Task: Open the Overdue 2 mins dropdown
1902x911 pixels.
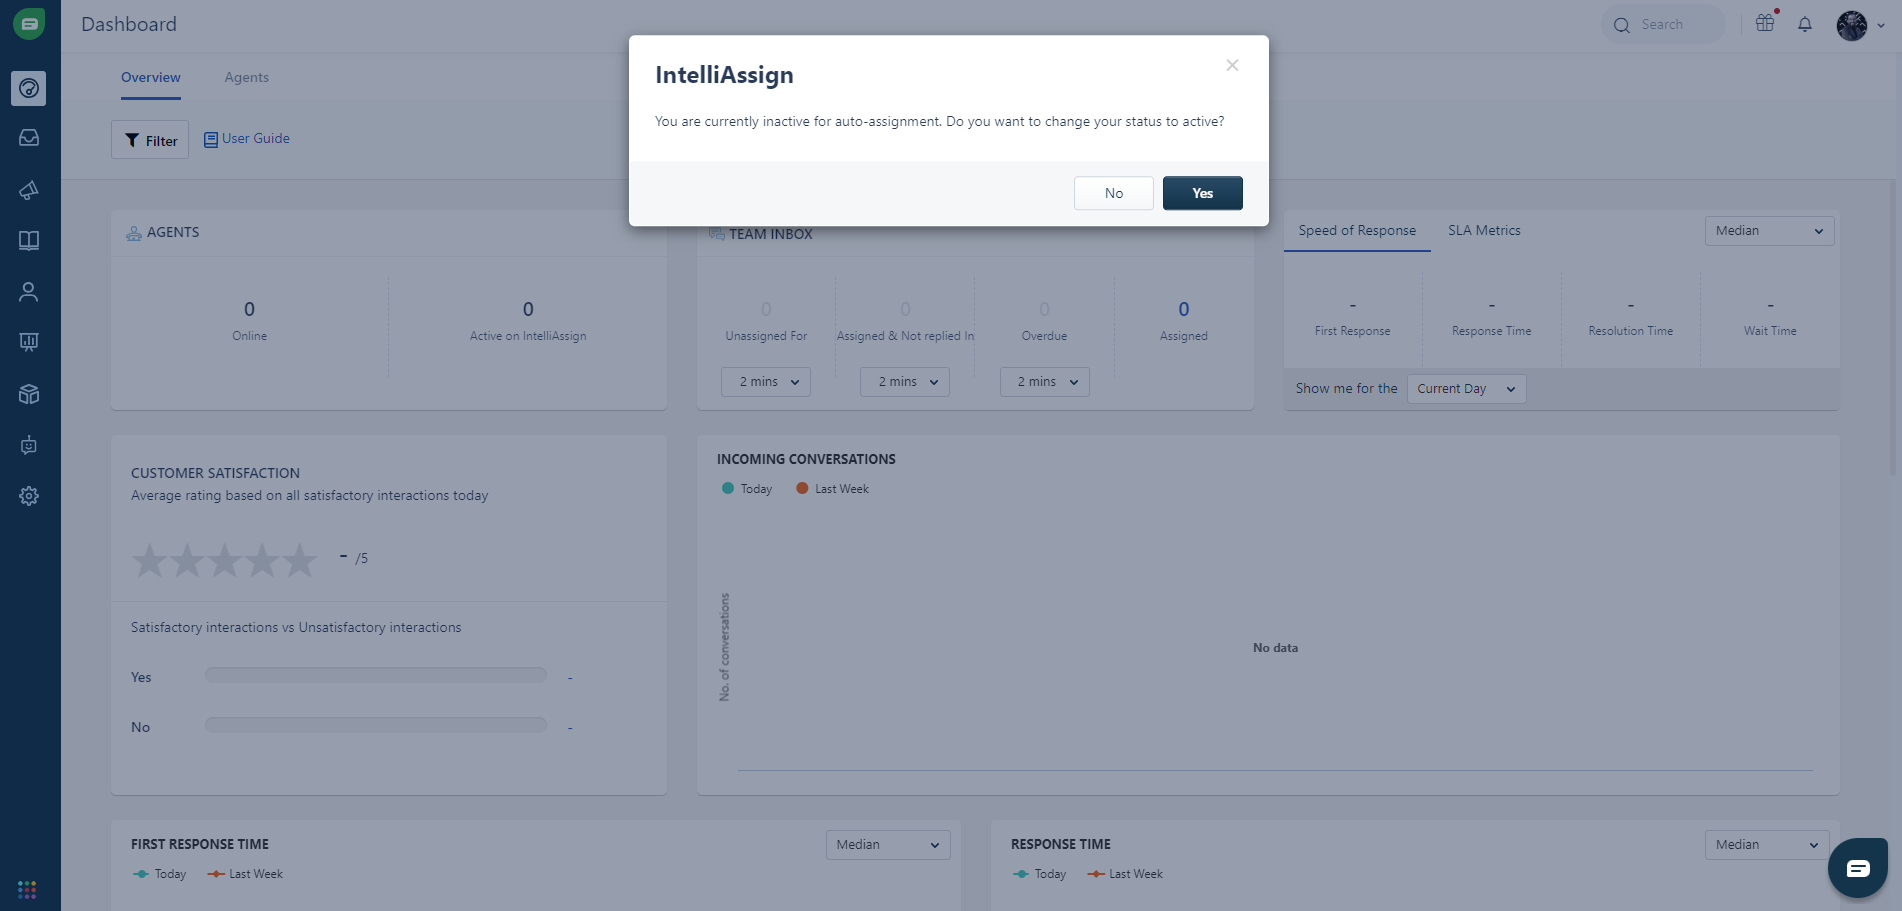Action: pos(1045,382)
